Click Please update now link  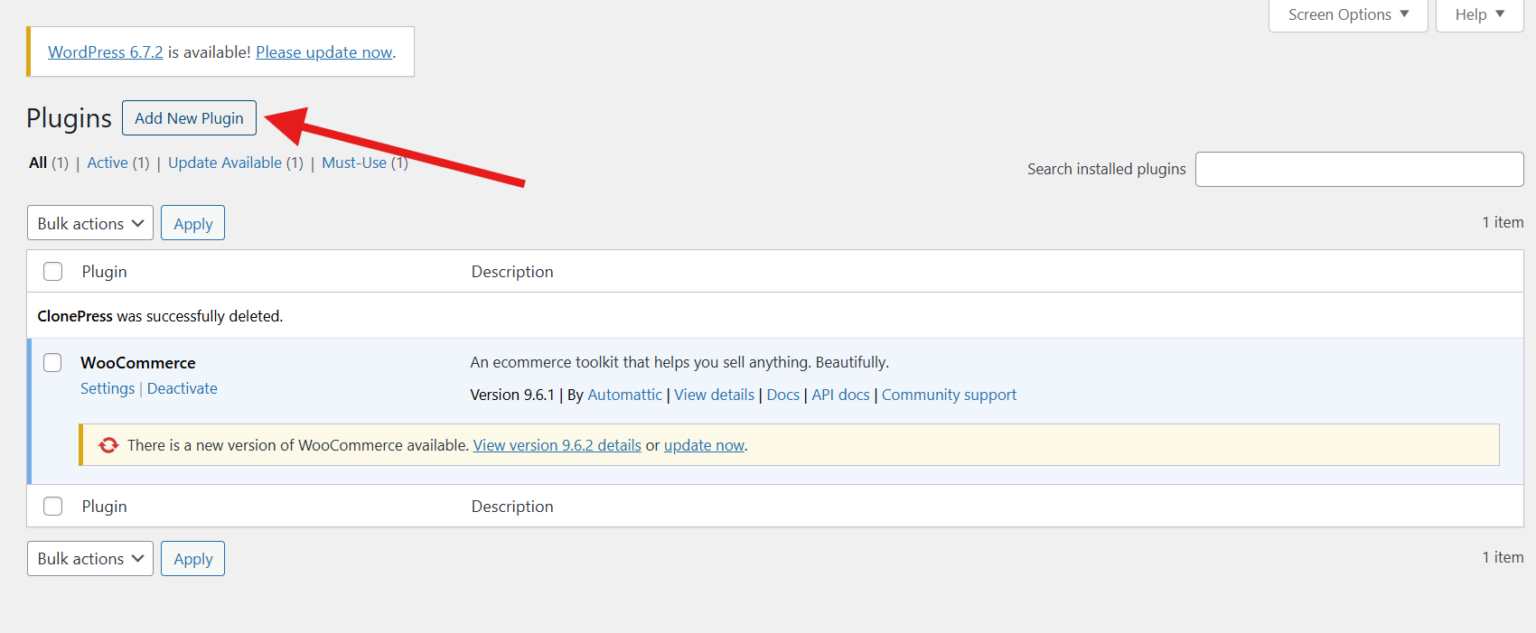[323, 51]
